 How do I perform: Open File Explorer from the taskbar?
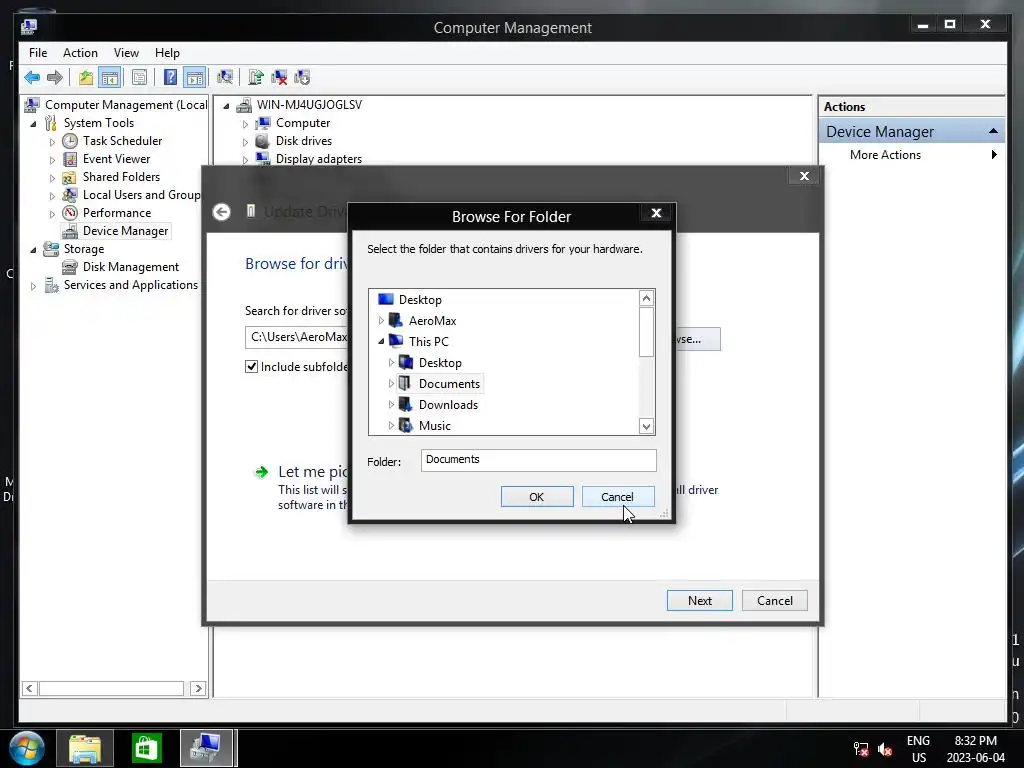[x=85, y=748]
